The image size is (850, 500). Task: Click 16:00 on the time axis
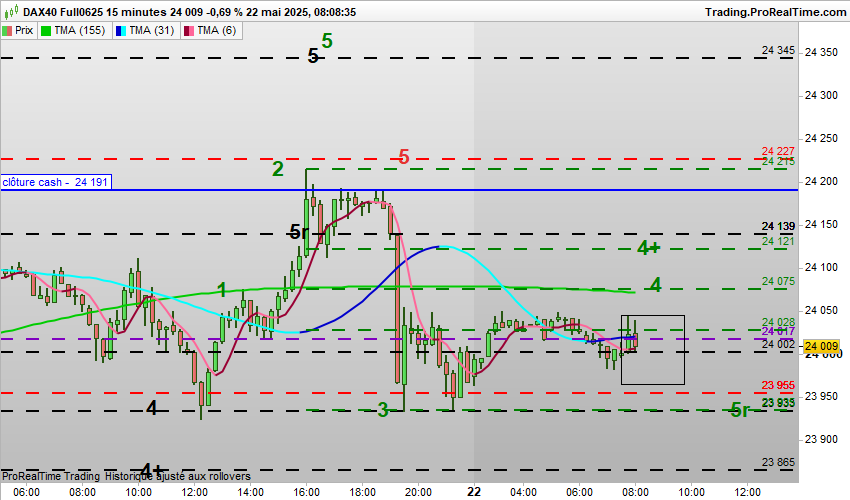click(306, 492)
